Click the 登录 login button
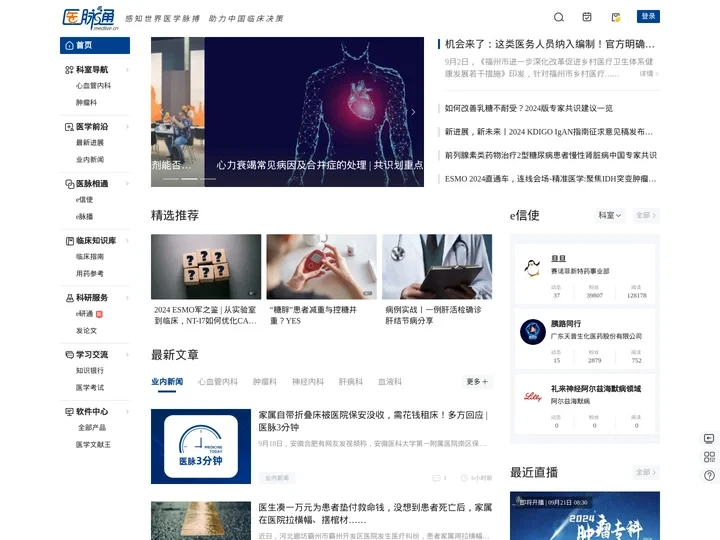Viewport: 720px width, 540px height. (x=648, y=17)
